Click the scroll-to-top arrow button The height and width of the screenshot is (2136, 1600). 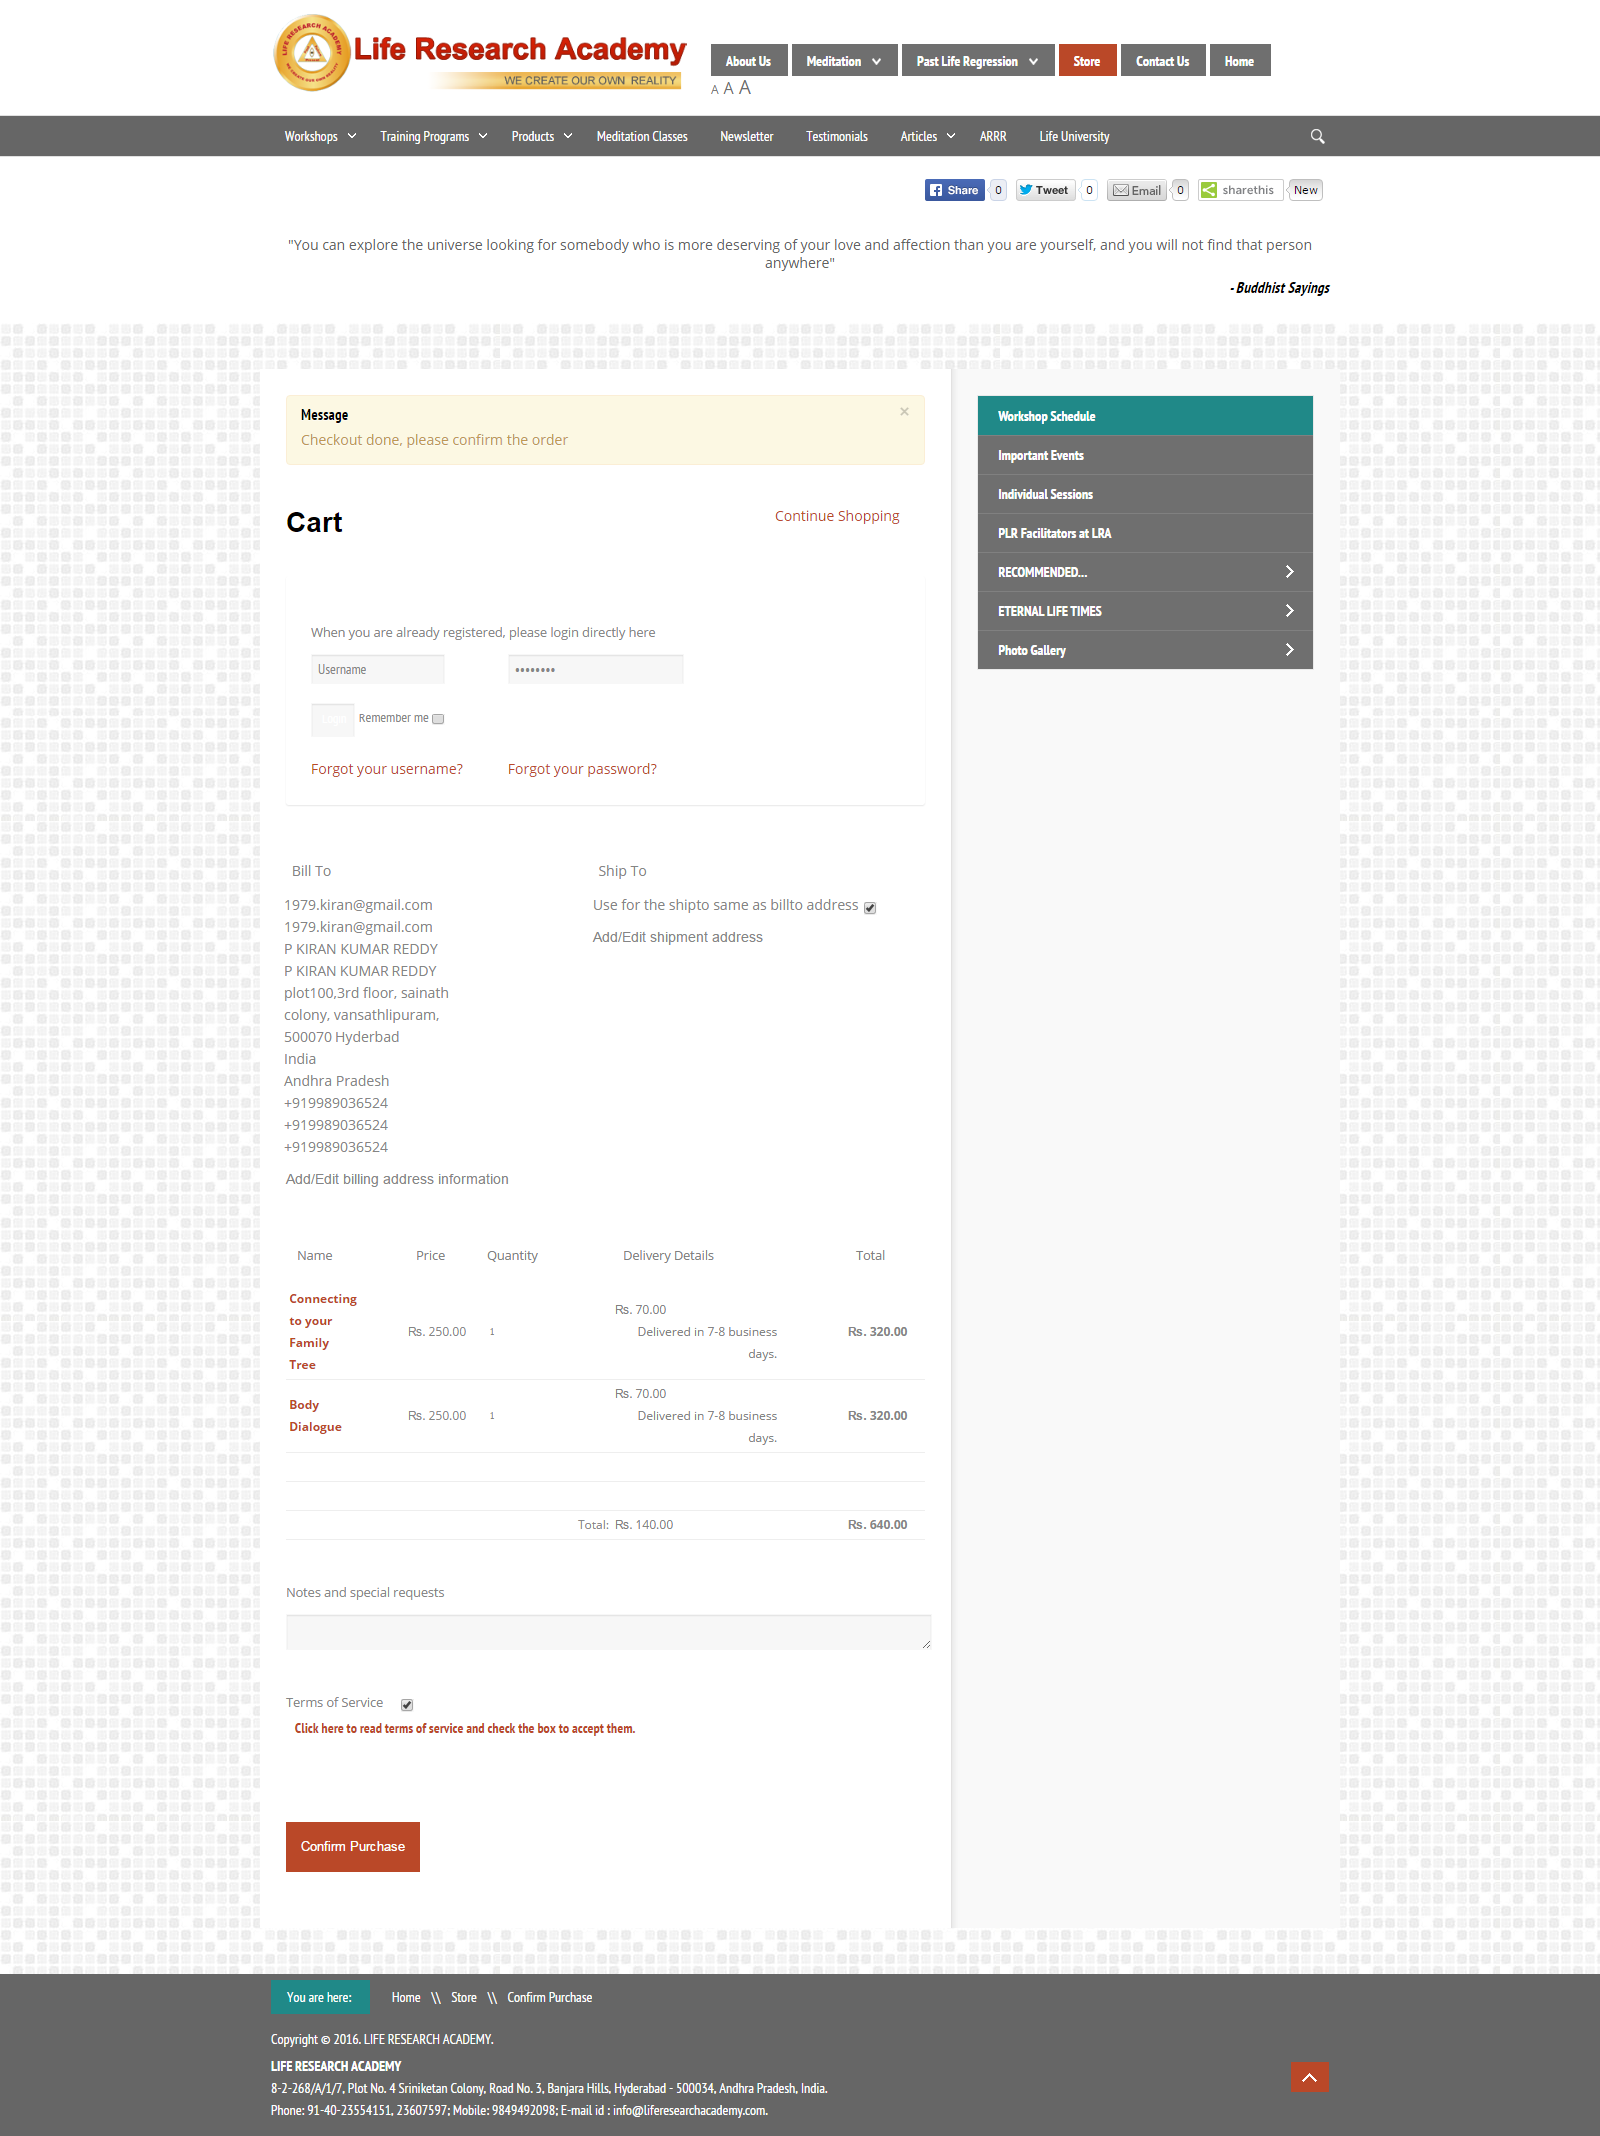coord(1309,2077)
